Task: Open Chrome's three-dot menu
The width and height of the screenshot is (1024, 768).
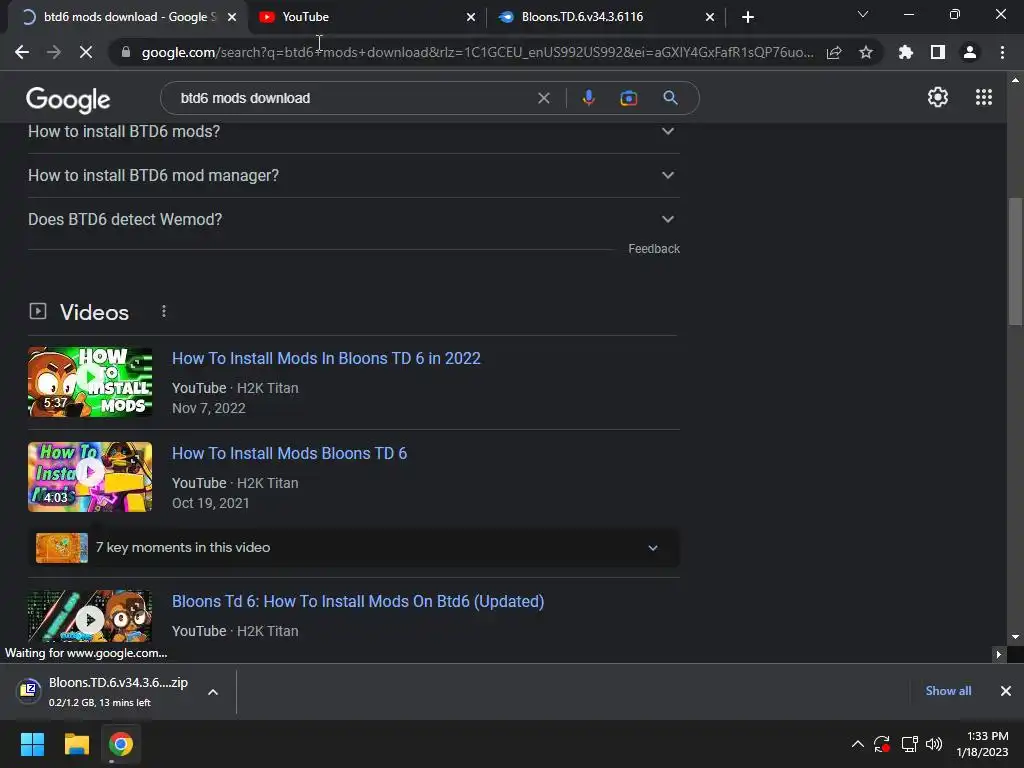Action: click(x=1002, y=52)
